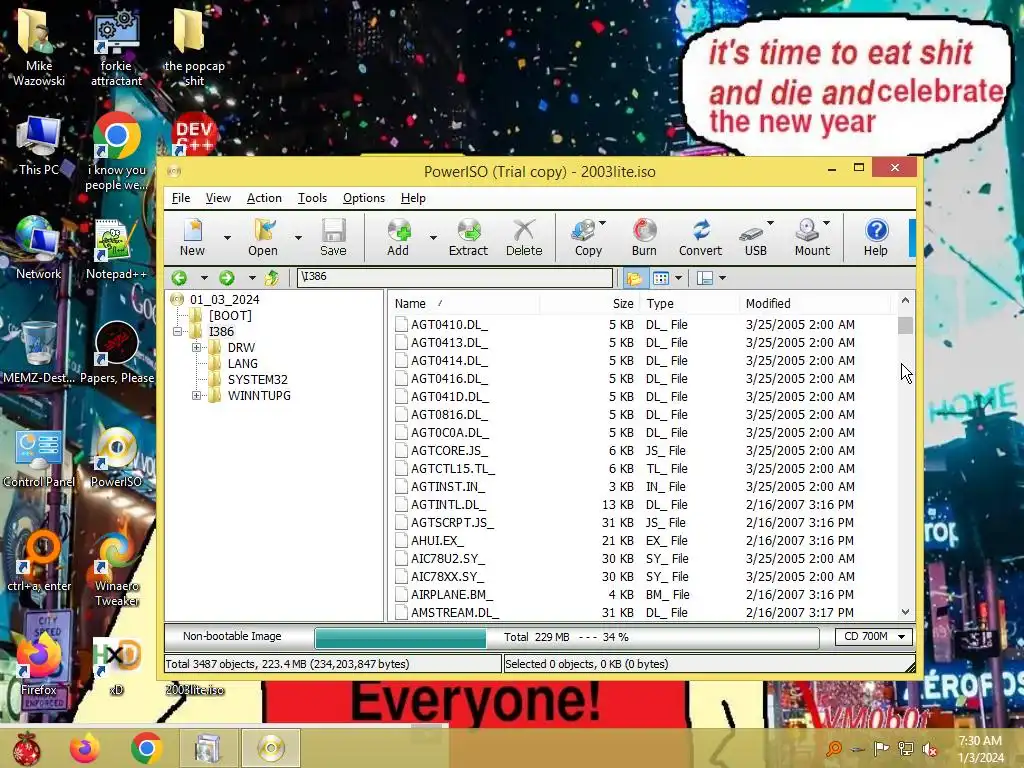1024x768 pixels.
Task: Collapse the I386 folder in the tree
Action: pyautogui.click(x=178, y=332)
